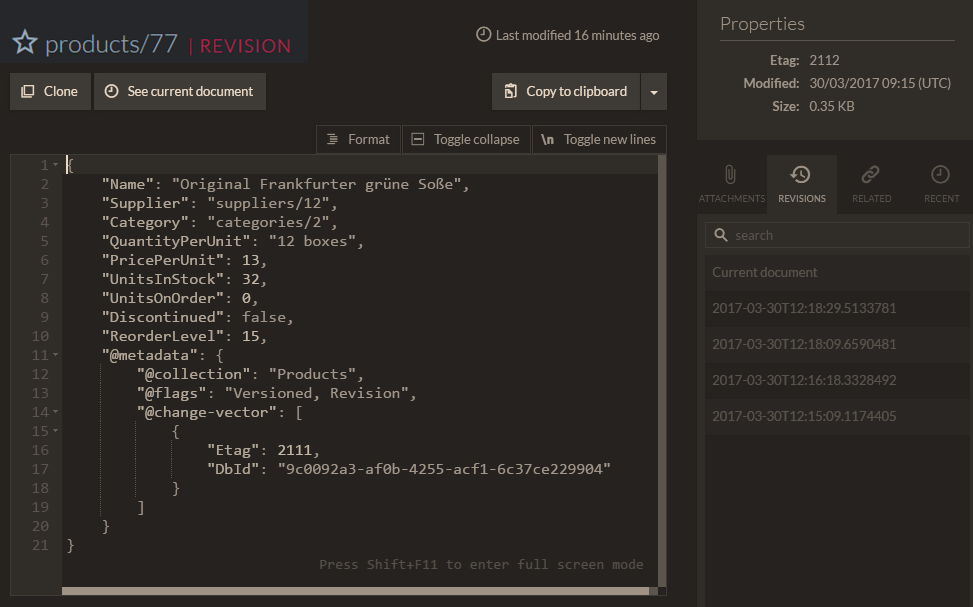The height and width of the screenshot is (607, 973).
Task: Star the products/77 document
Action: pos(25,42)
